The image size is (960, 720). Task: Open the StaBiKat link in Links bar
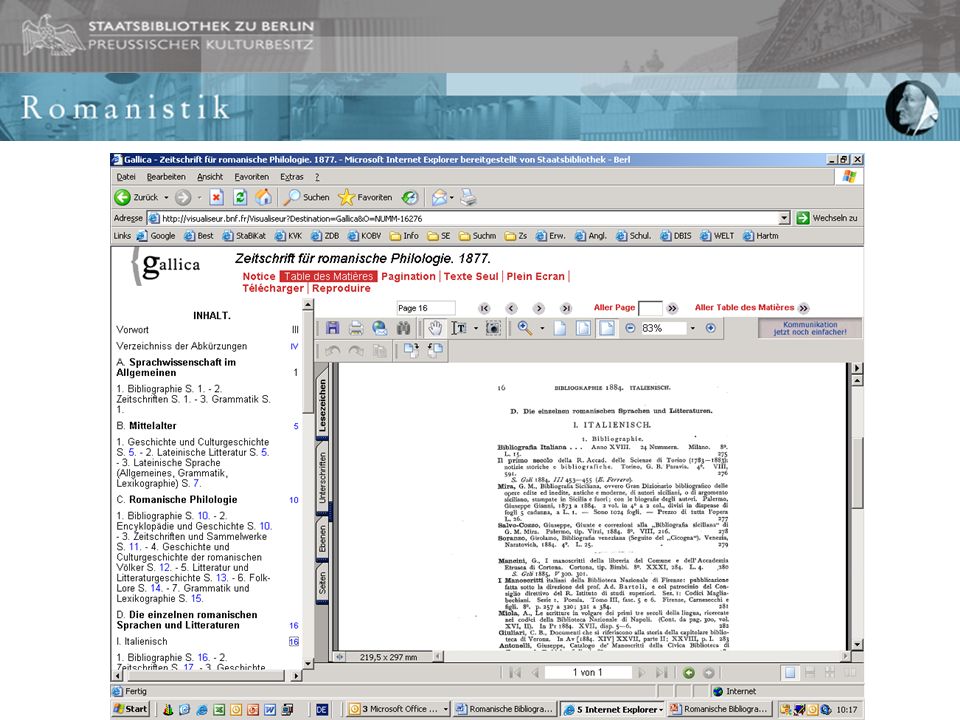pos(244,236)
